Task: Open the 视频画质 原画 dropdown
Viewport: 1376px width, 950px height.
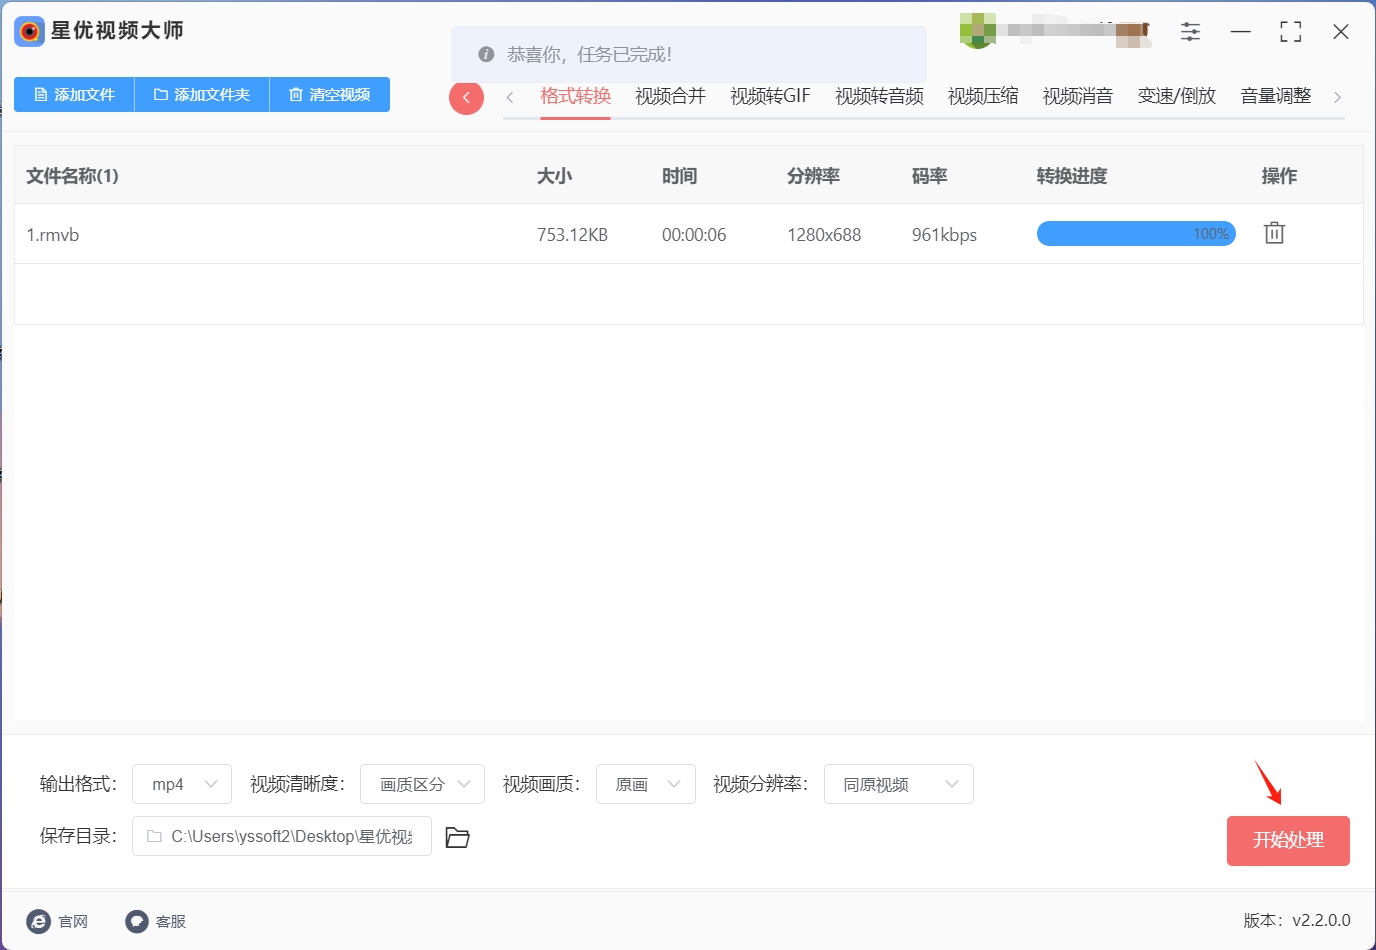Action: [x=646, y=784]
